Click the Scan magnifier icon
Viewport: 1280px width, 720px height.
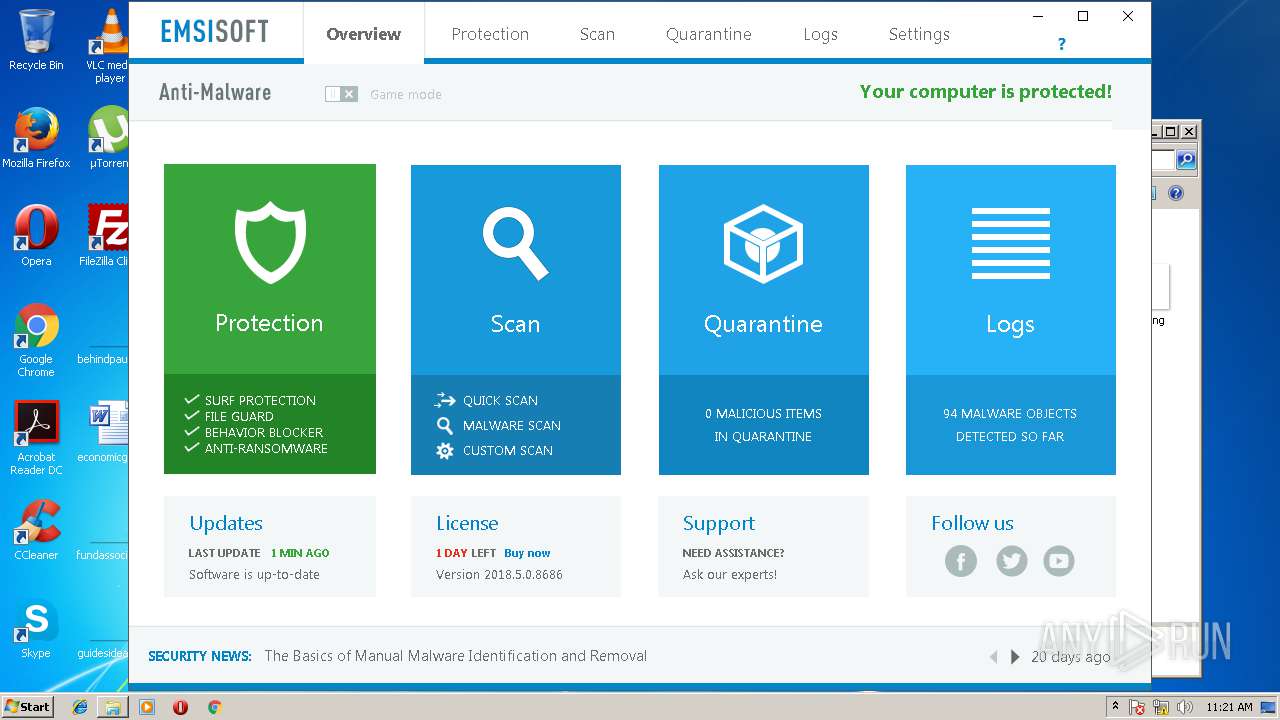pos(515,244)
